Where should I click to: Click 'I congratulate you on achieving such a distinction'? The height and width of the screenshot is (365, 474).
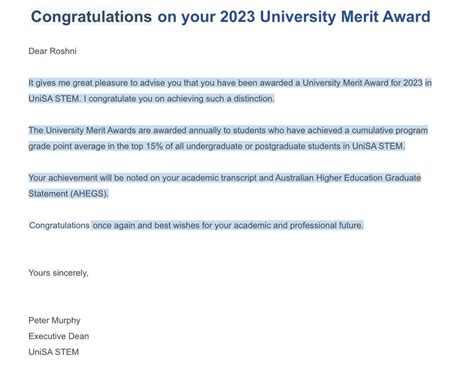179,99
